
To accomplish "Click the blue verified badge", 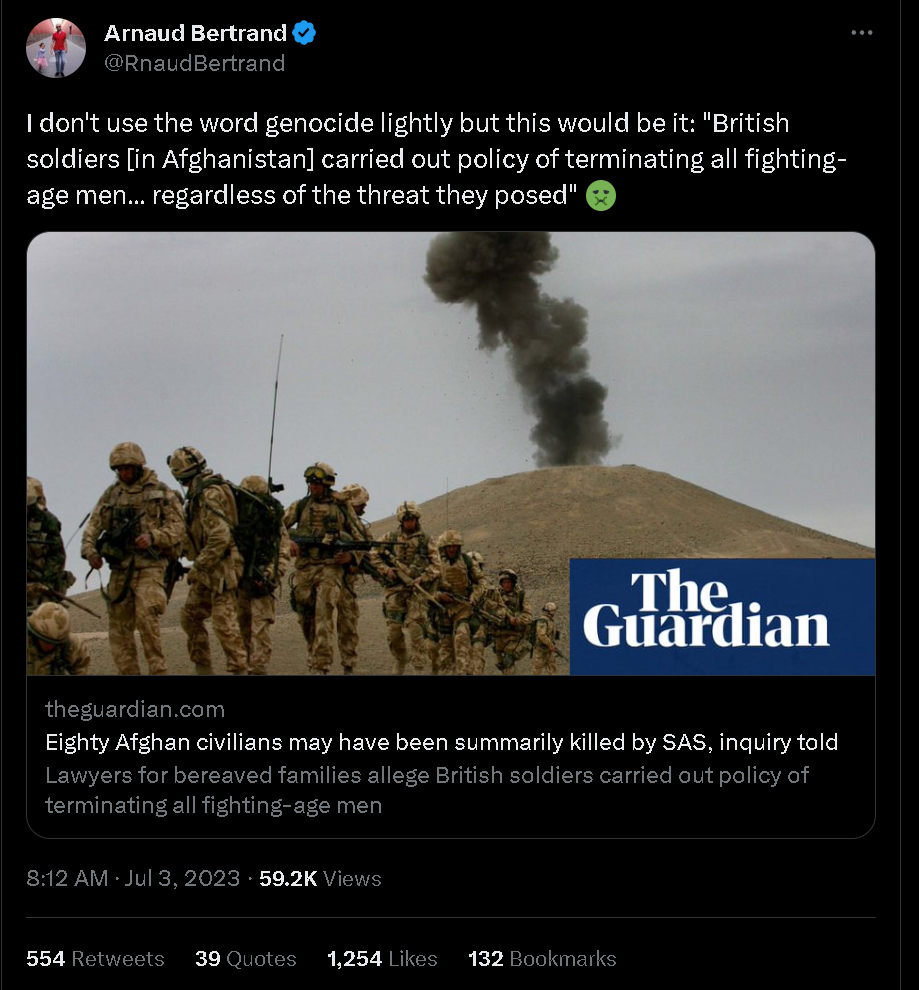I will [304, 33].
